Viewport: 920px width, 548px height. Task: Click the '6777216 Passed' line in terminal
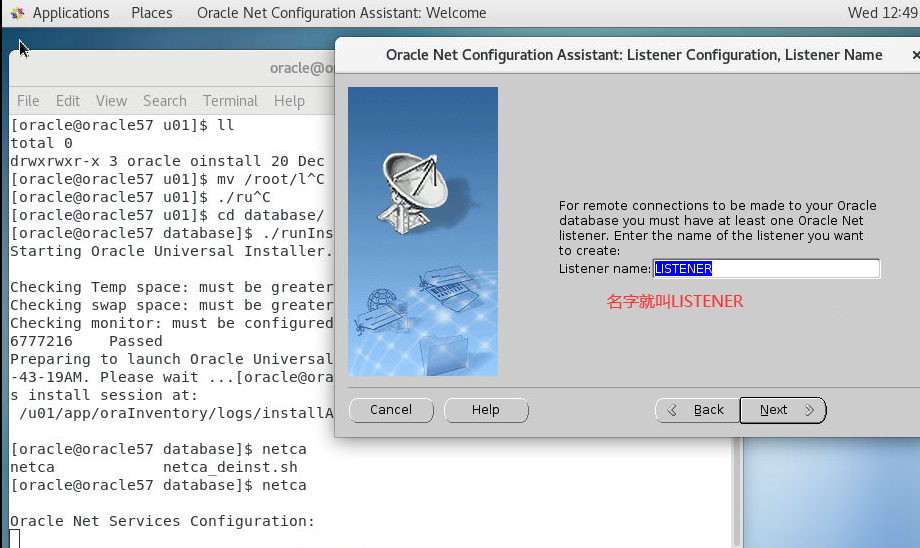86,341
